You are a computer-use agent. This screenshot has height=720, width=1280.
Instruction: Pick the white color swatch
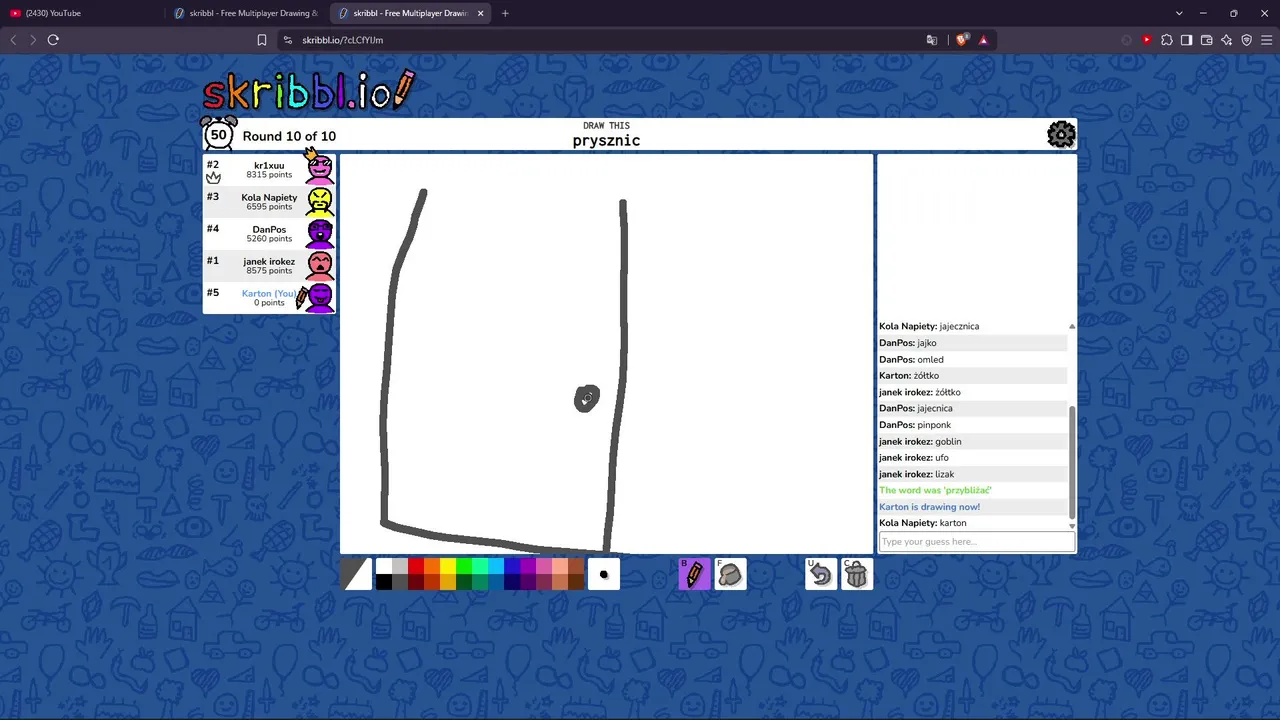pyautogui.click(x=384, y=566)
